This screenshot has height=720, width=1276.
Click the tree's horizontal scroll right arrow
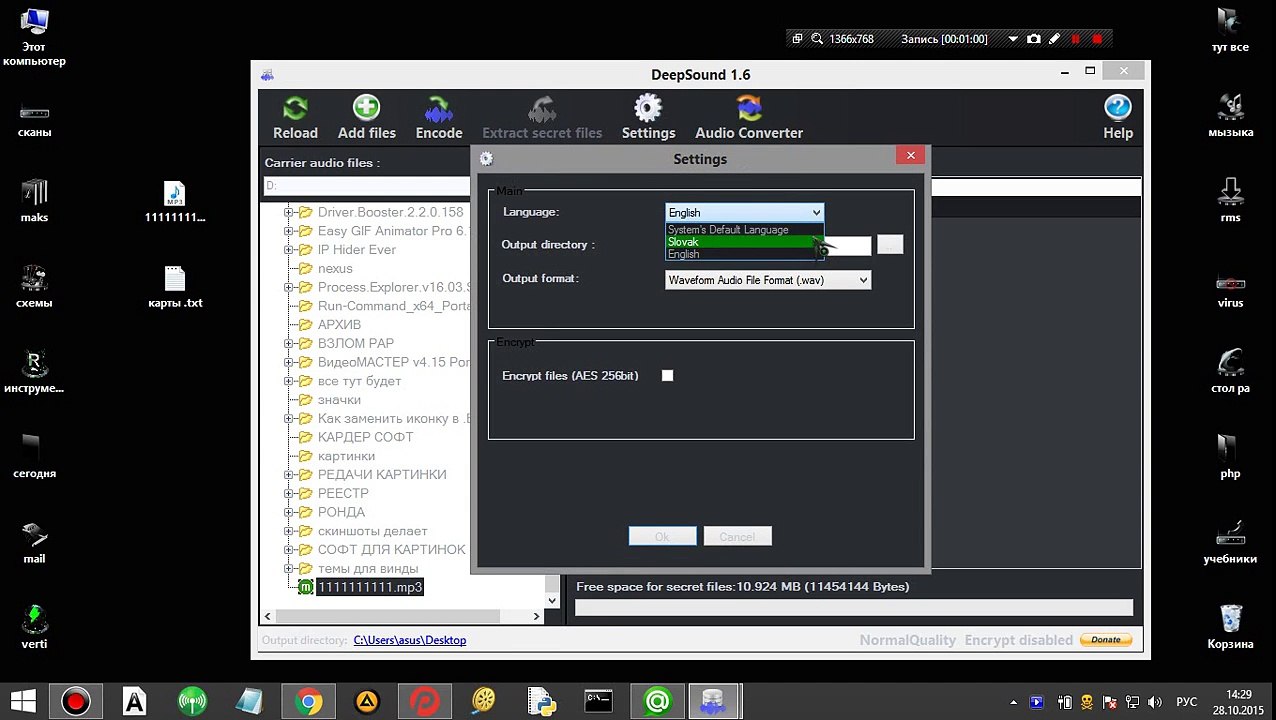click(537, 617)
